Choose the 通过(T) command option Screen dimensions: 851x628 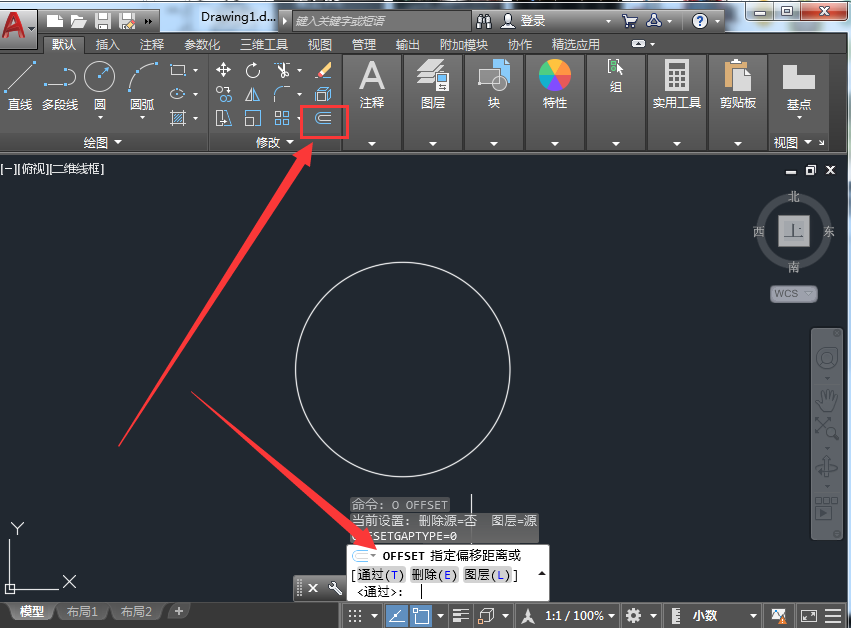pyautogui.click(x=381, y=575)
